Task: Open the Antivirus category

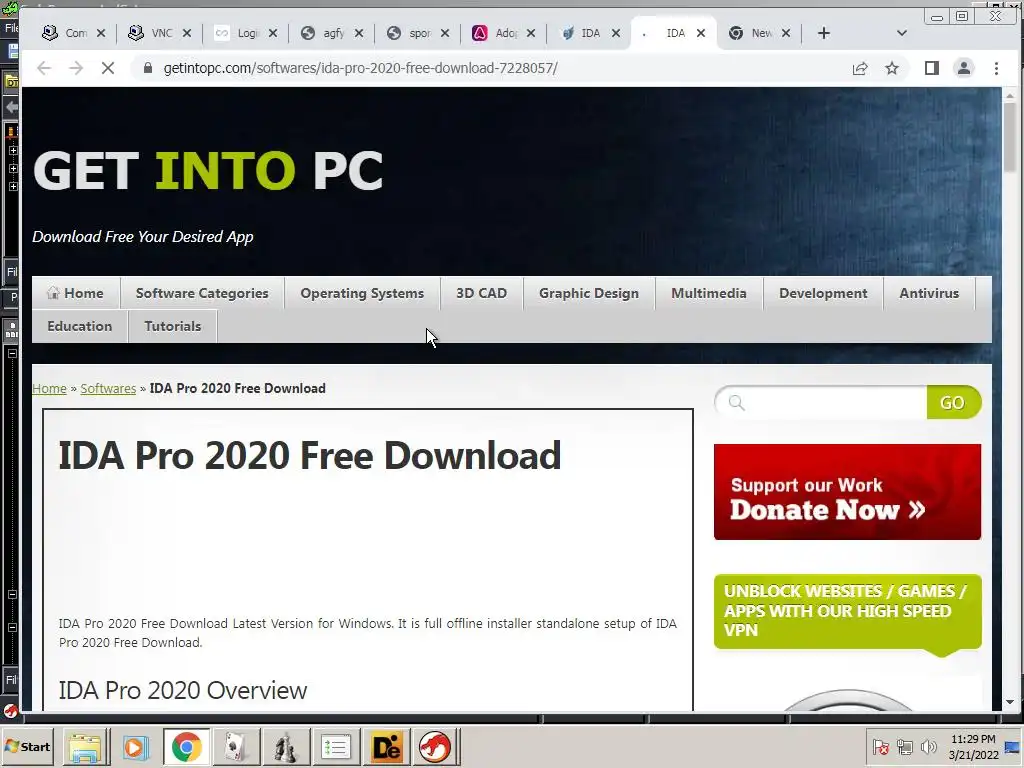Action: click(x=929, y=293)
